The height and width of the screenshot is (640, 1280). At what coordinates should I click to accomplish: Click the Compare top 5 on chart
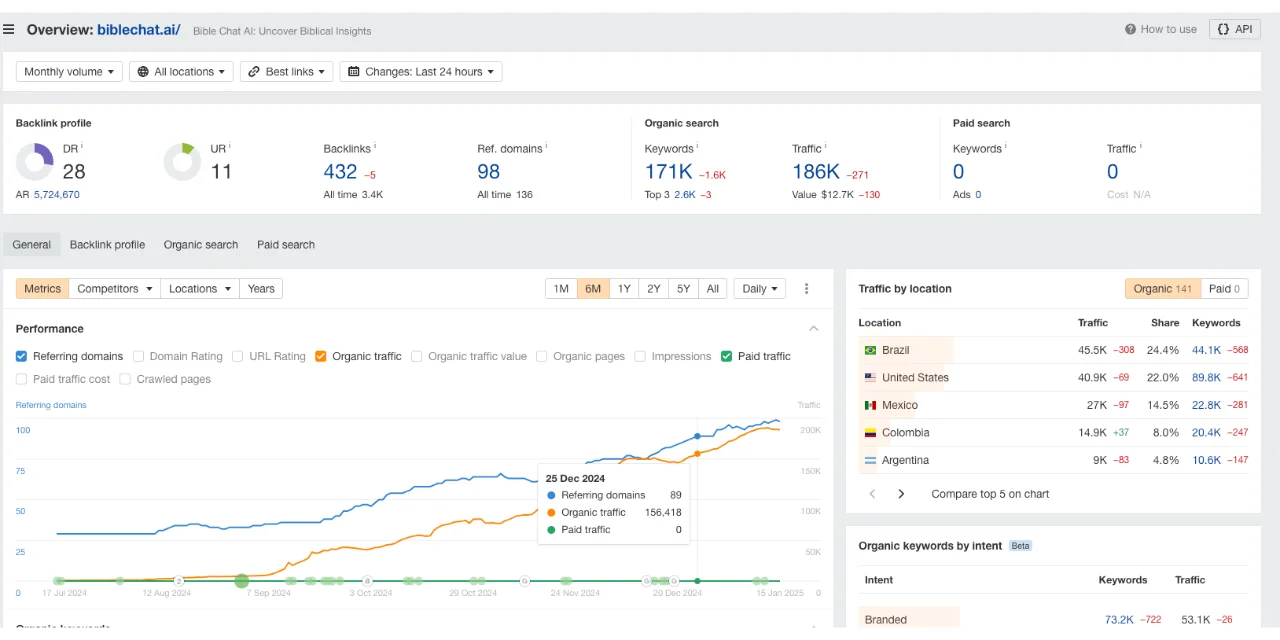(990, 494)
